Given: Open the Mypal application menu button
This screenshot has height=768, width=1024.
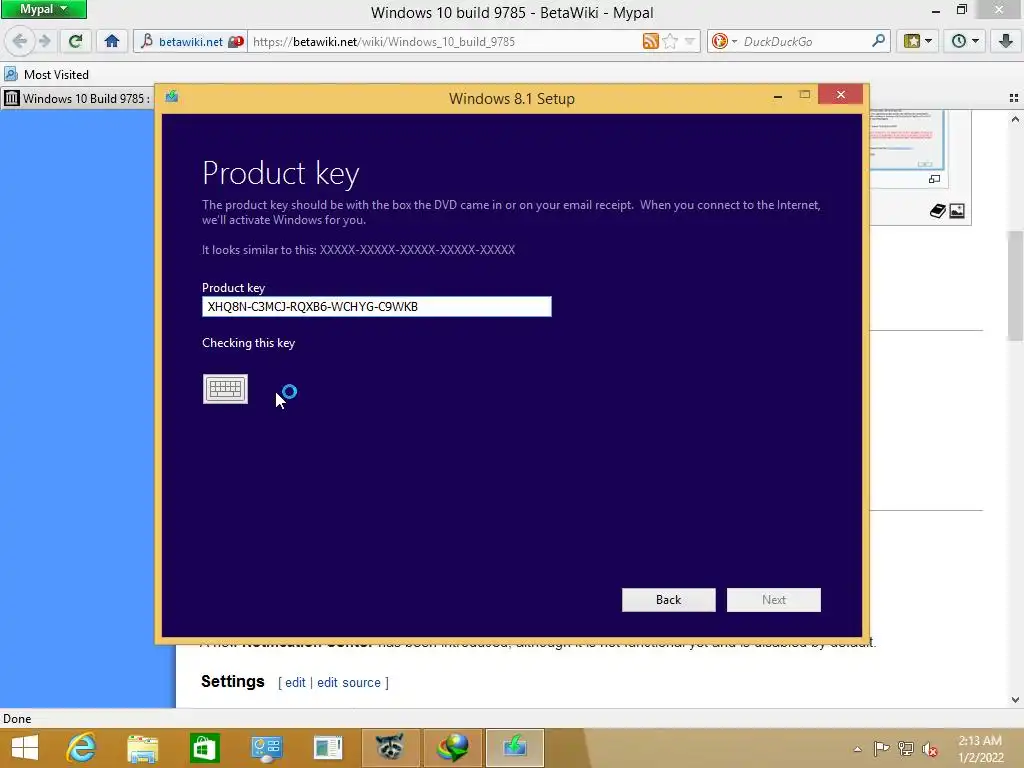Looking at the screenshot, I should click(43, 9).
